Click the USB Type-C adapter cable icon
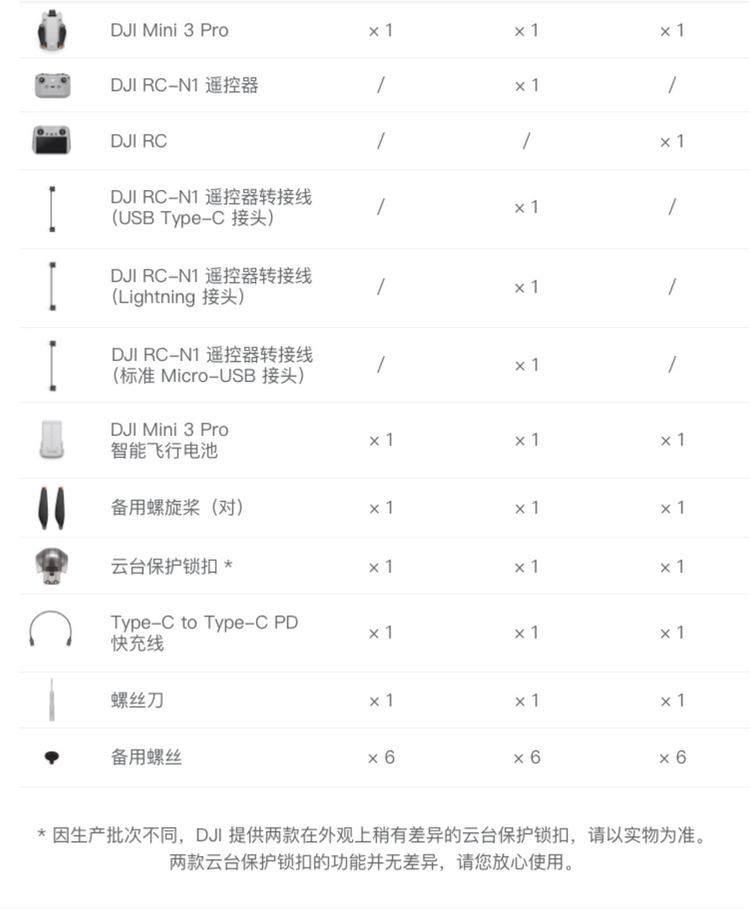This screenshot has width=750, height=909. 52,209
